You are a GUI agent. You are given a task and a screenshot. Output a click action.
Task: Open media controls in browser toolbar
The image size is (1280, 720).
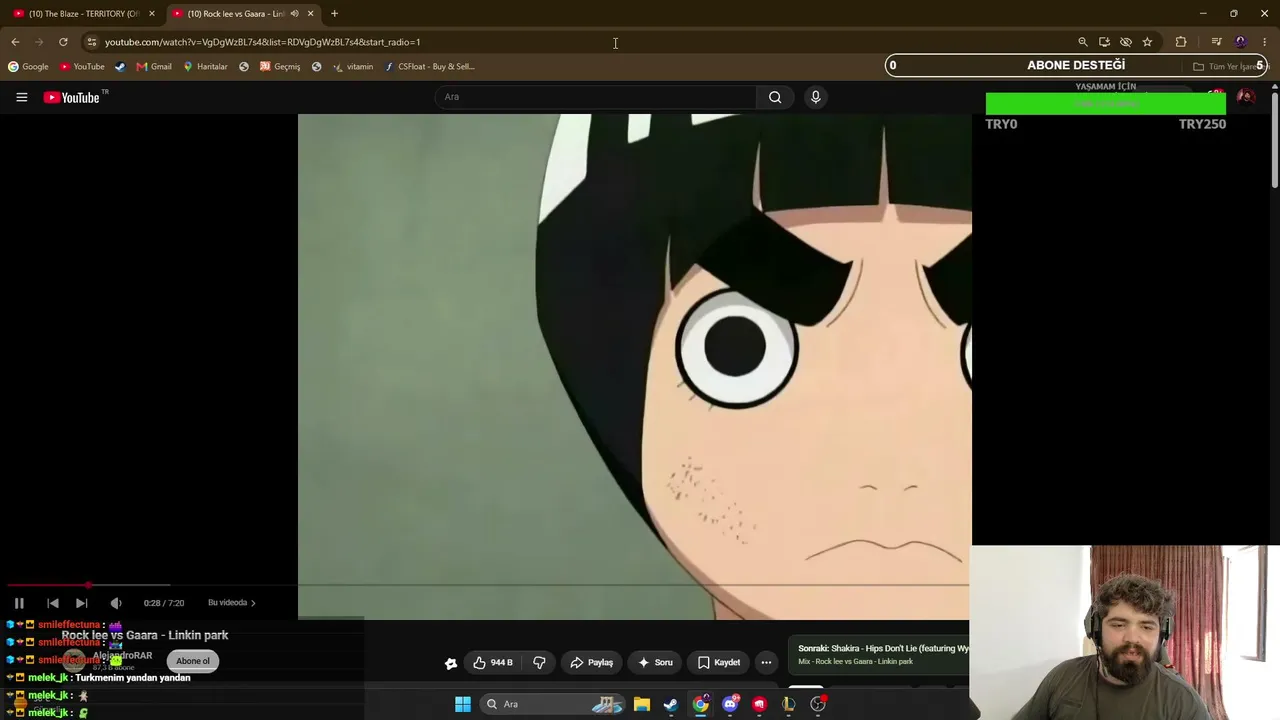click(x=1216, y=42)
